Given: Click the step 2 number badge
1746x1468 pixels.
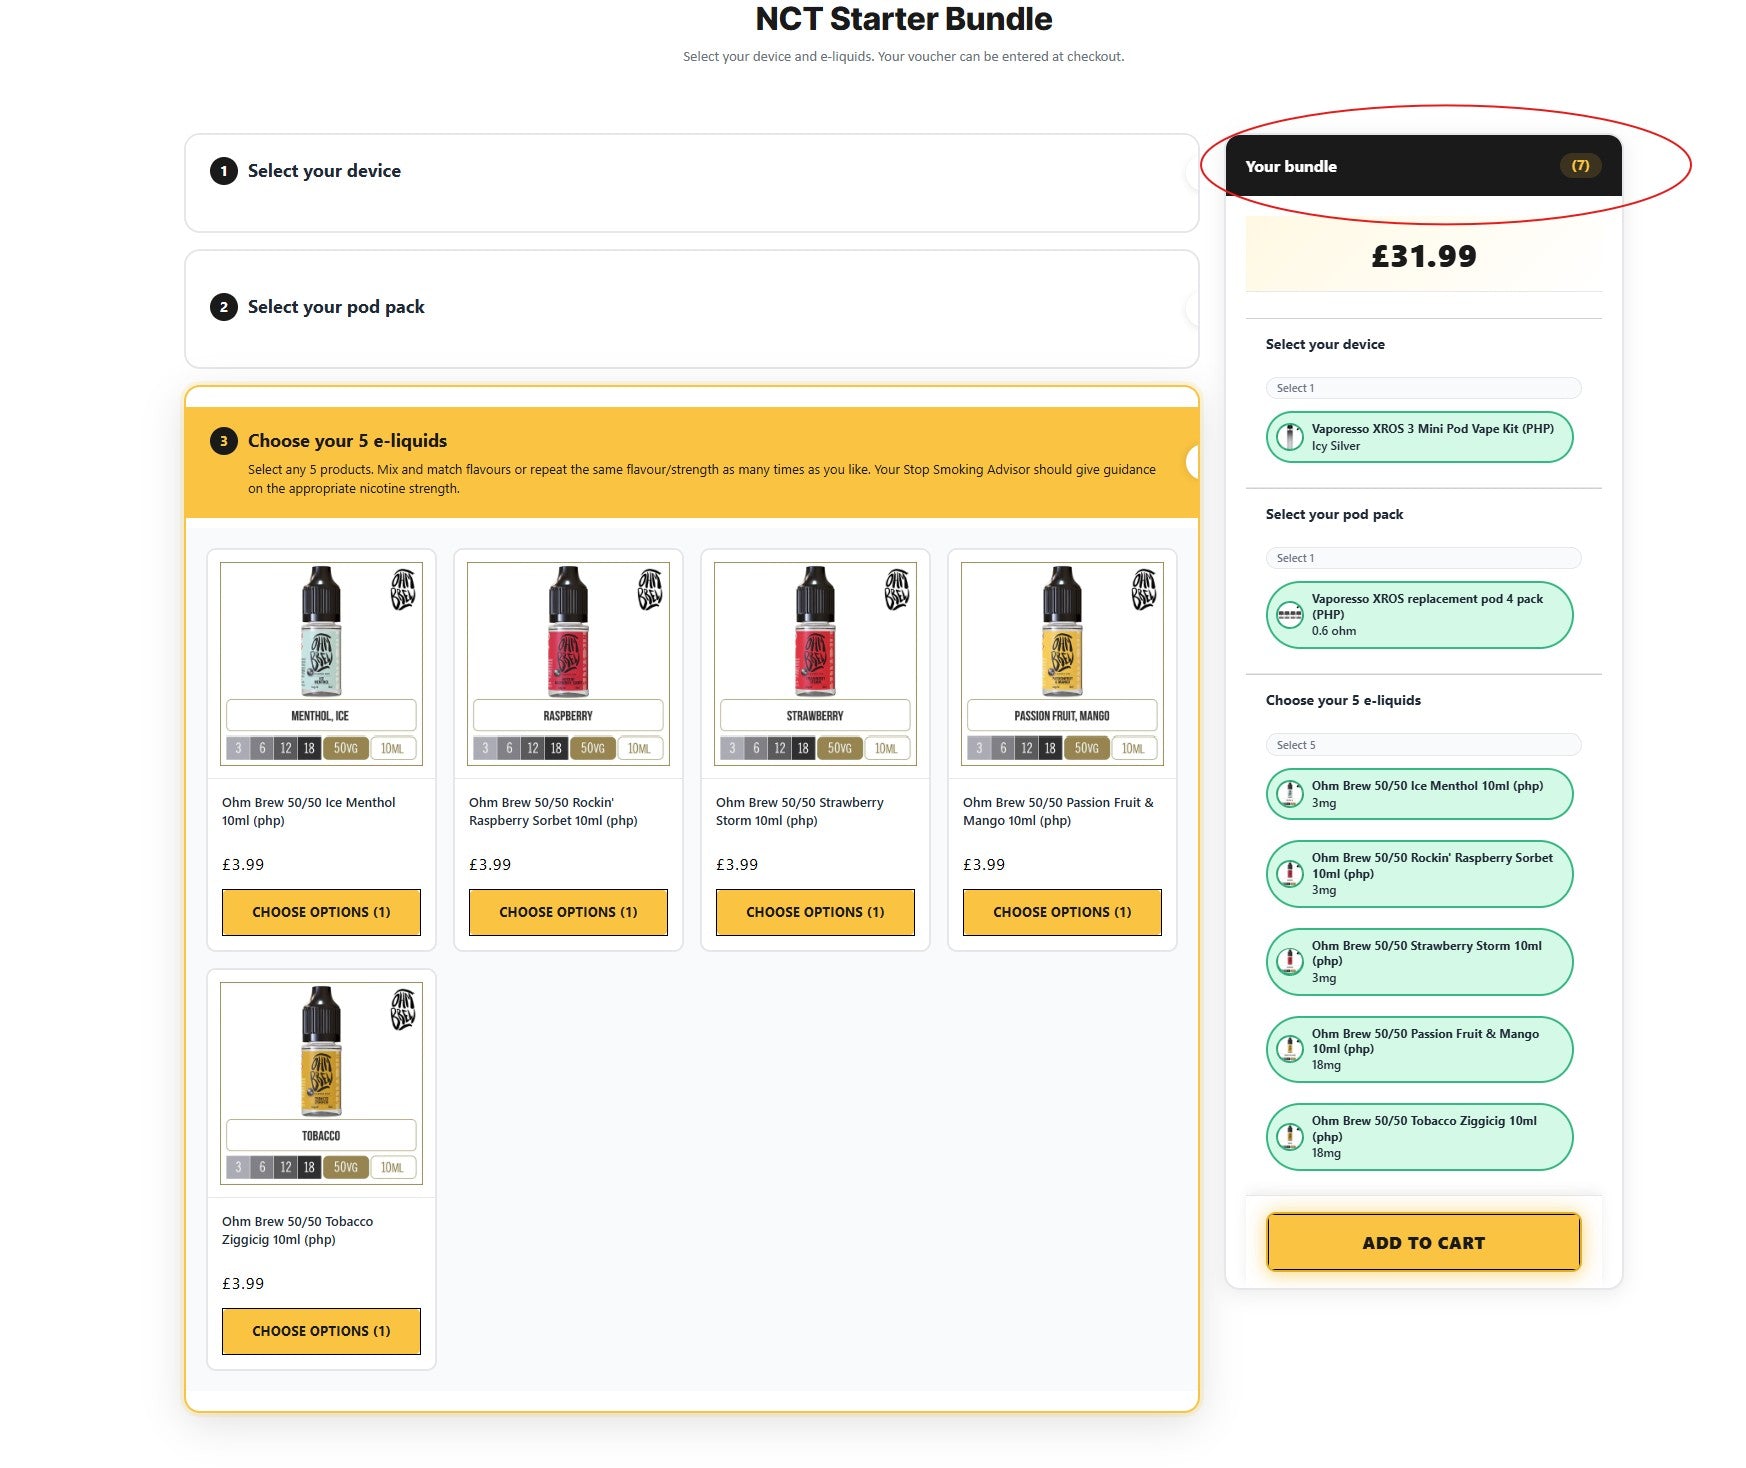Looking at the screenshot, I should click(x=223, y=307).
